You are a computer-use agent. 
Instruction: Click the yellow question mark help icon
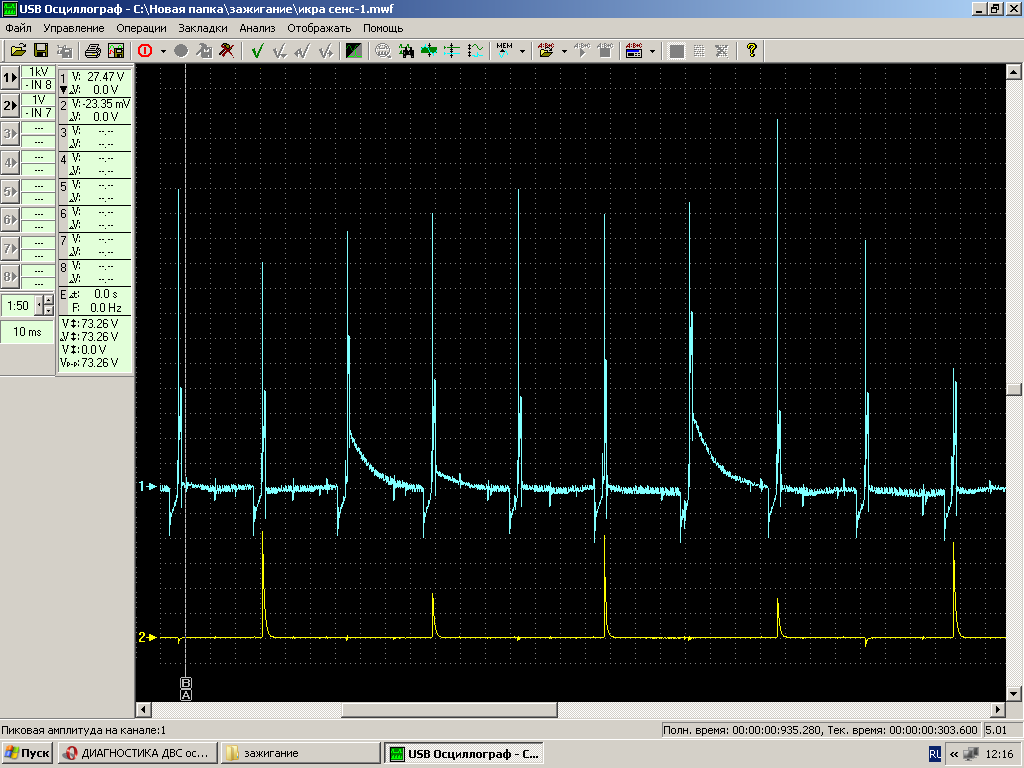tap(752, 51)
